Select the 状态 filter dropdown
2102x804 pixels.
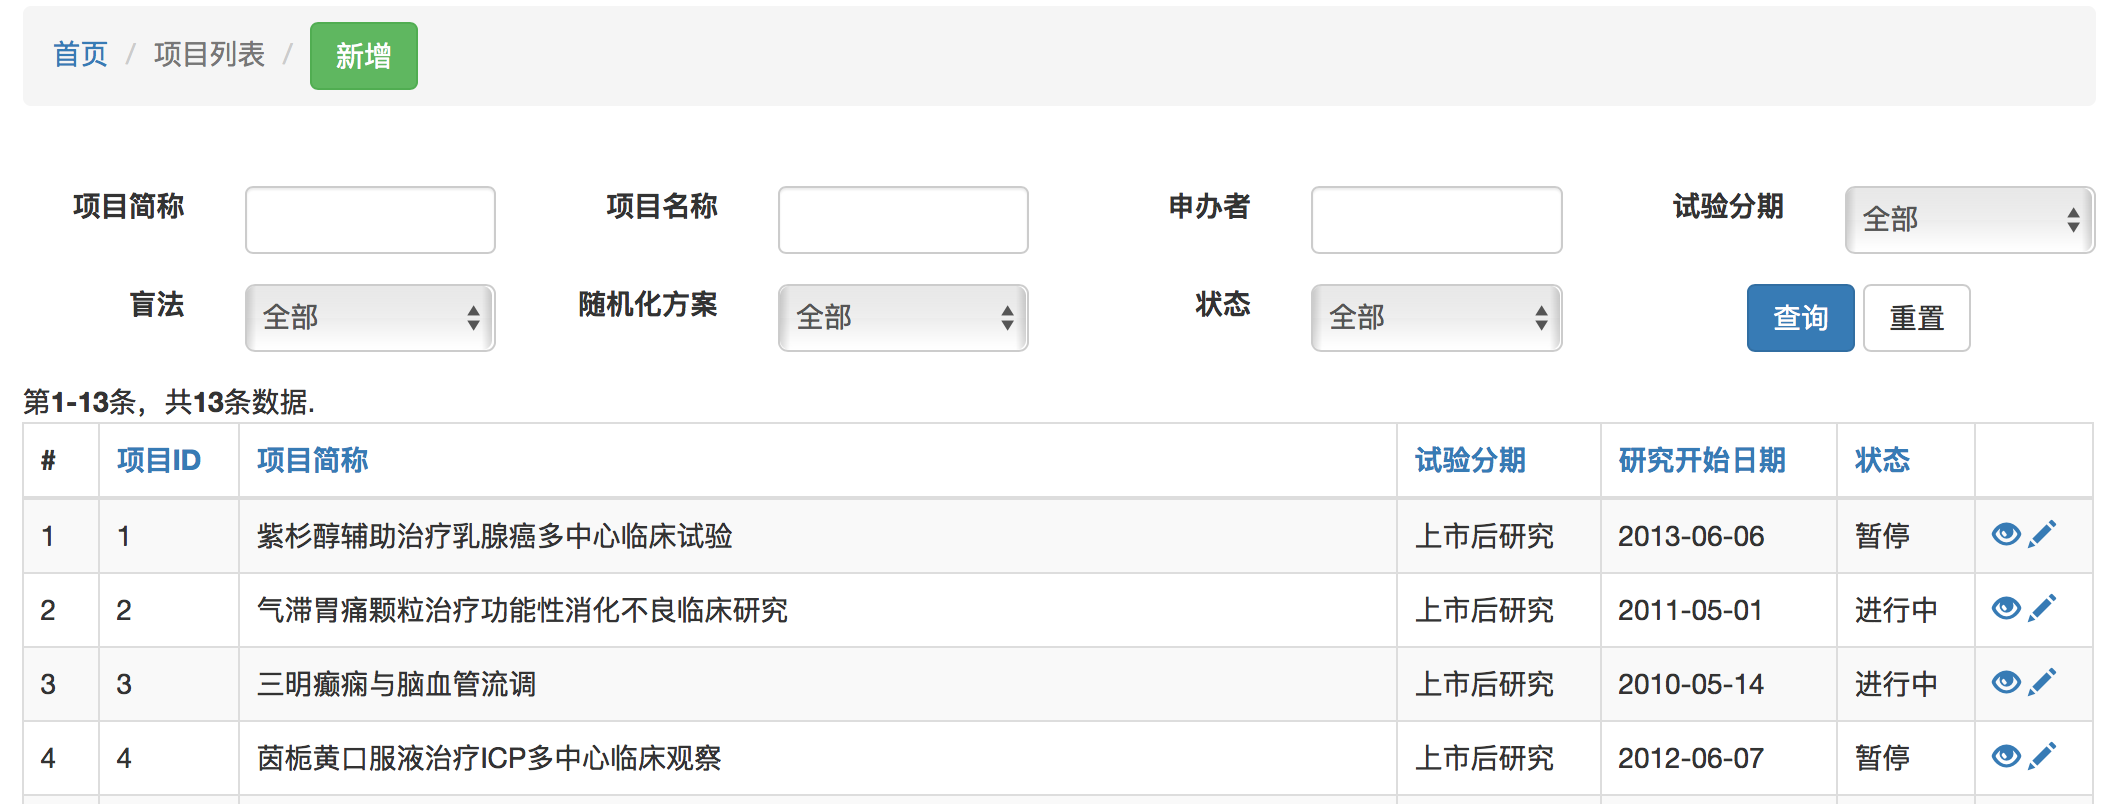click(1435, 318)
